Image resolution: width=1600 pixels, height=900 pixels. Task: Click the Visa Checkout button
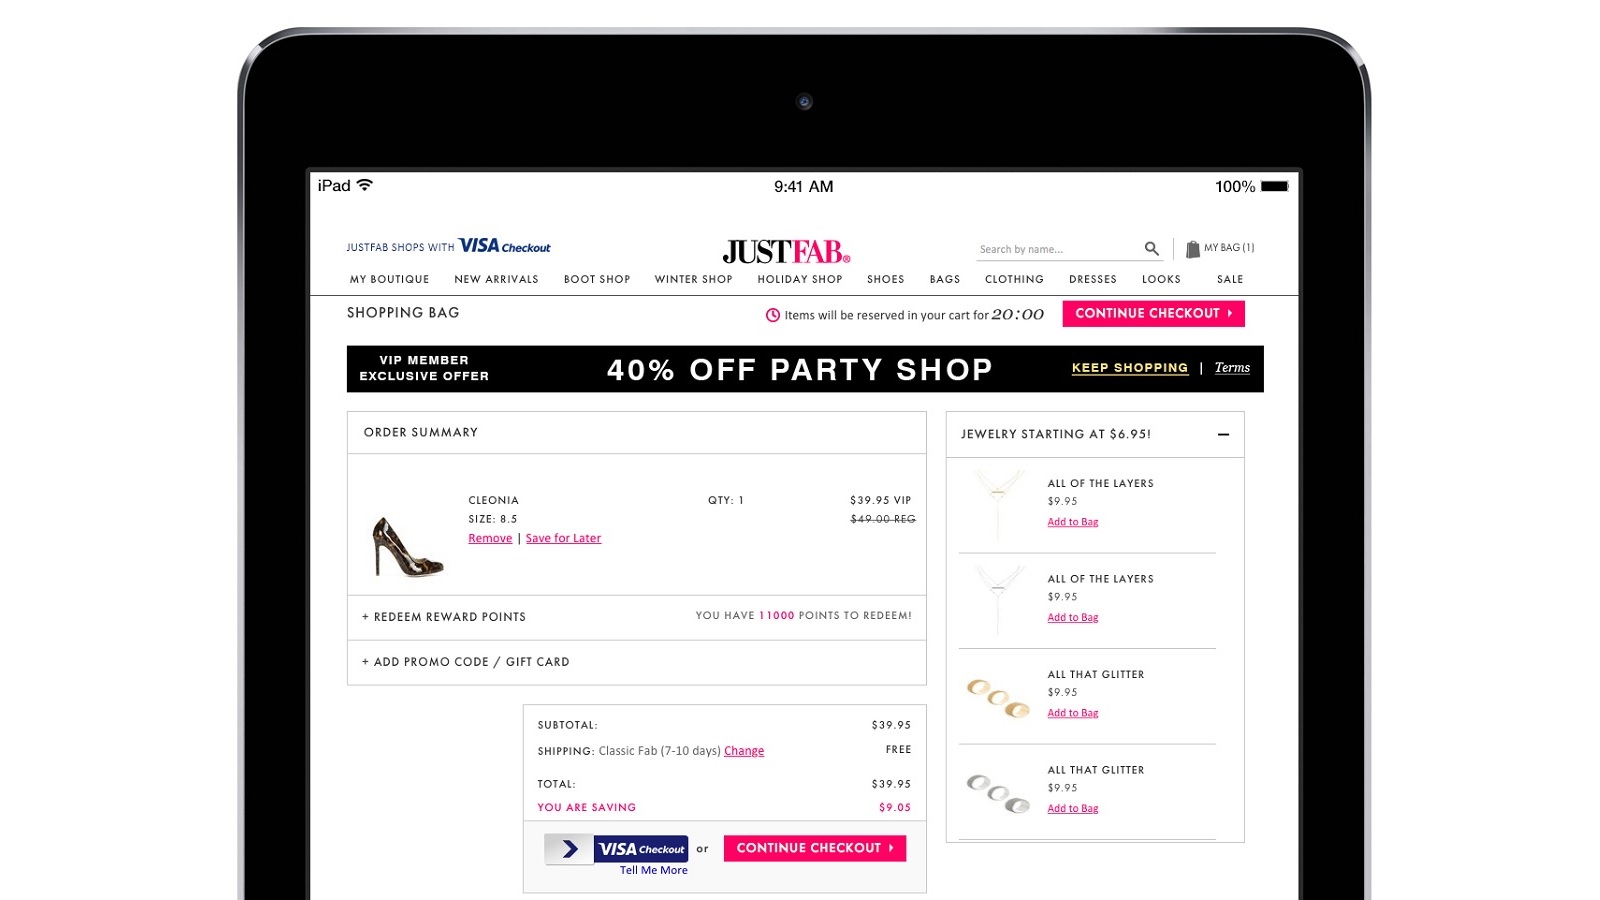coord(617,849)
